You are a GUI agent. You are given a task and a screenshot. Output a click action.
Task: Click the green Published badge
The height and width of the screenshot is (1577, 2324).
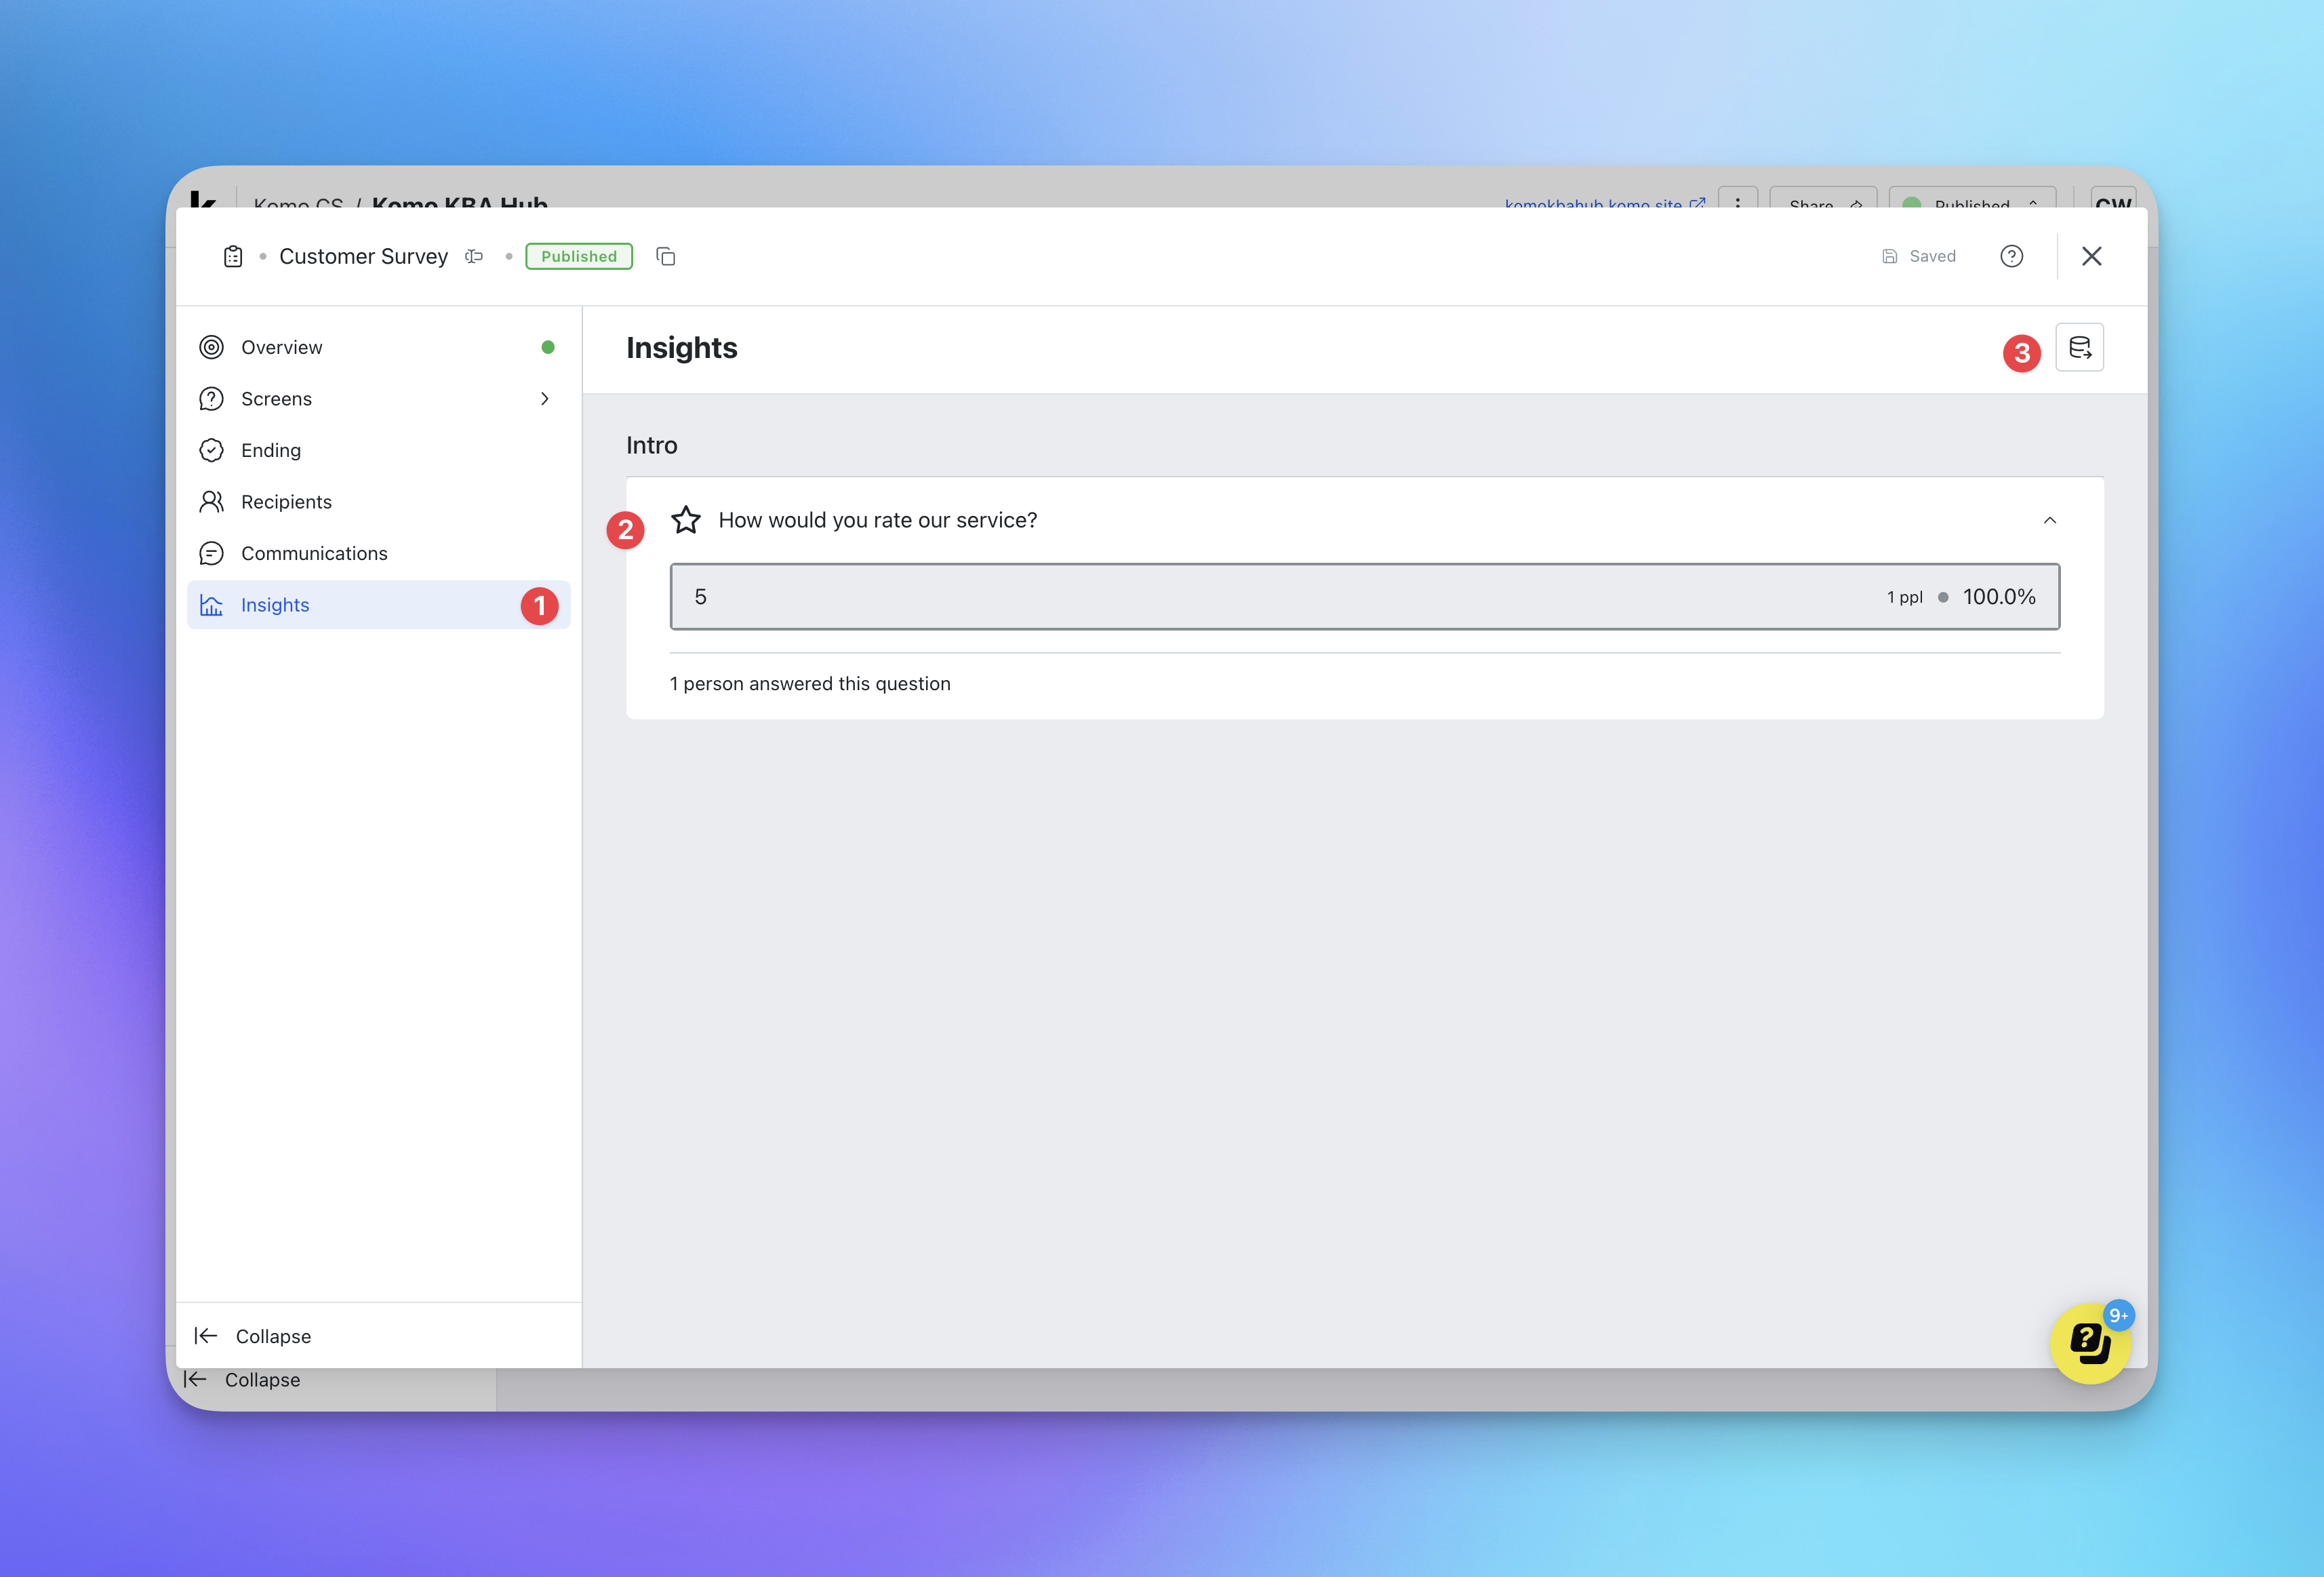579,256
